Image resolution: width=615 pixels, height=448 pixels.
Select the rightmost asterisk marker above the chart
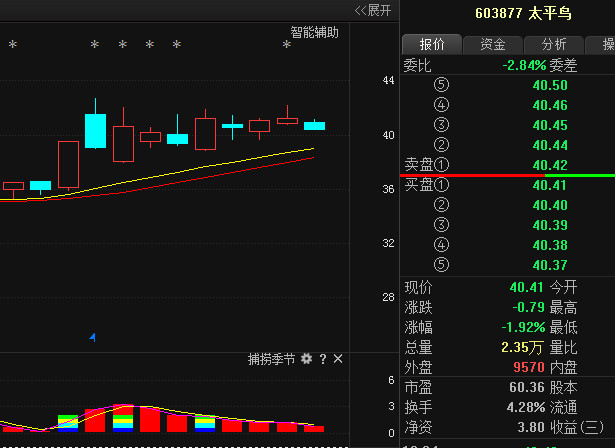[287, 45]
